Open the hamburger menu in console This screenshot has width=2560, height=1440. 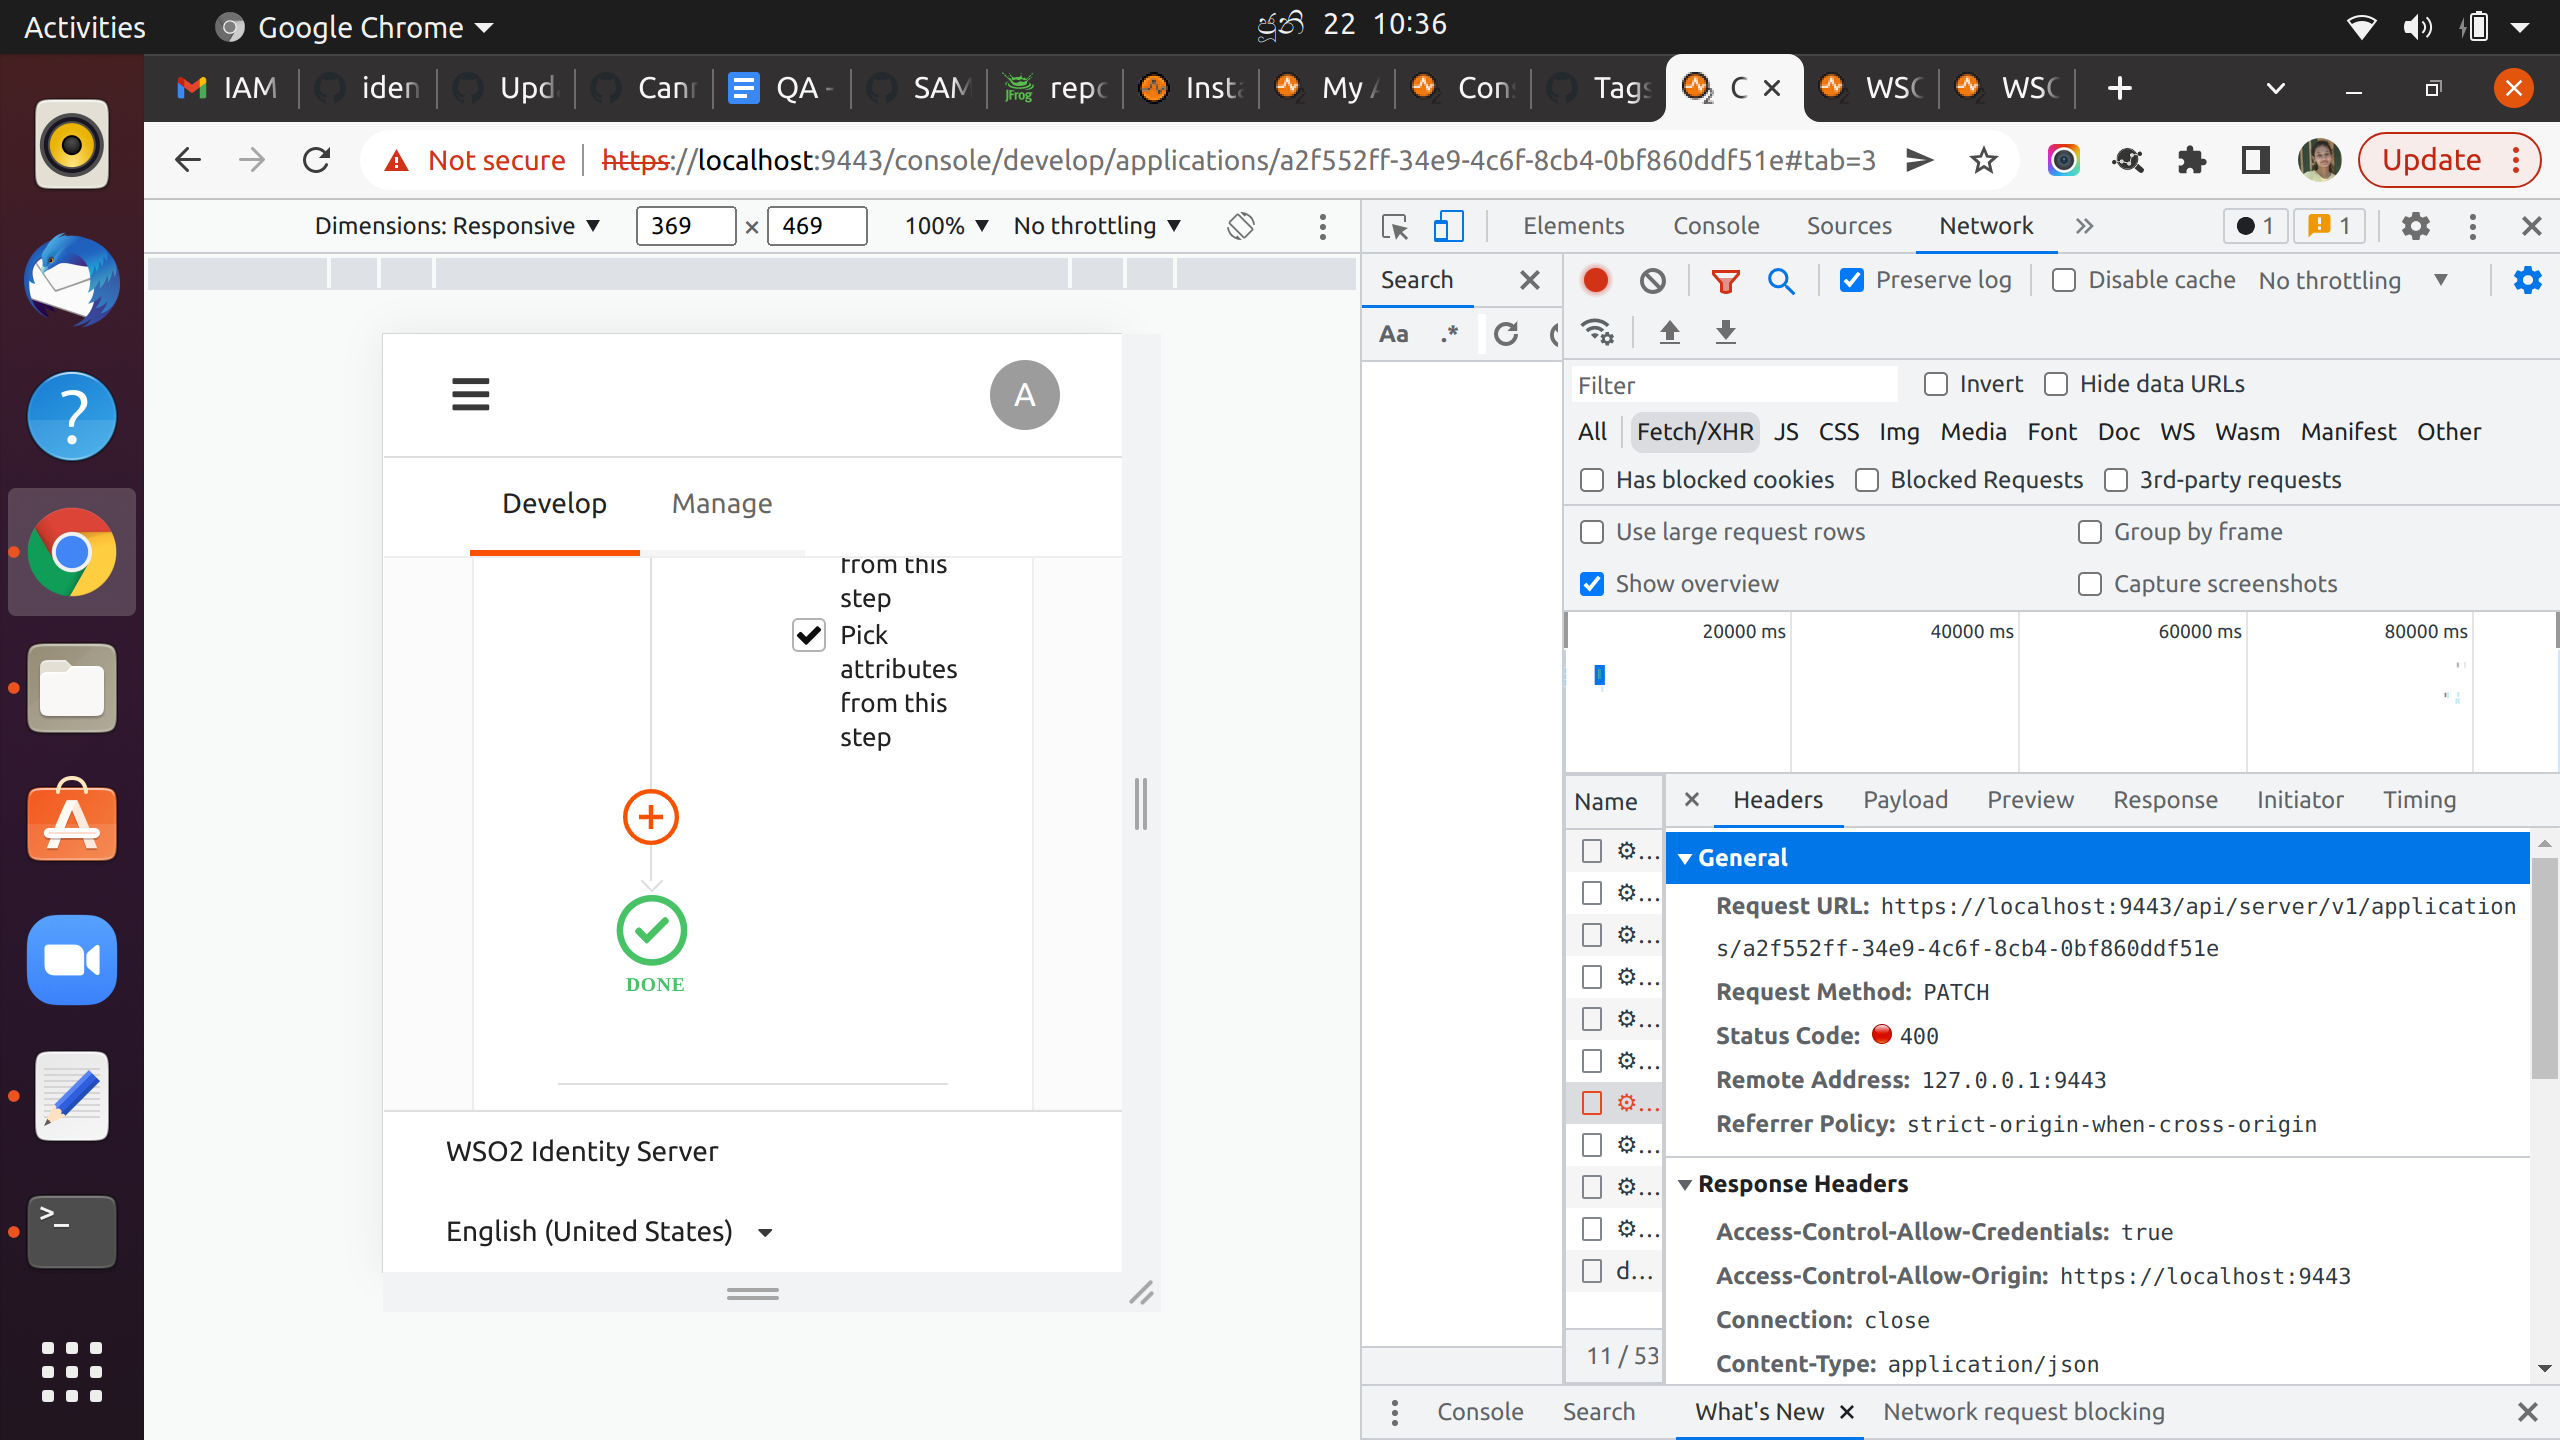tap(470, 395)
